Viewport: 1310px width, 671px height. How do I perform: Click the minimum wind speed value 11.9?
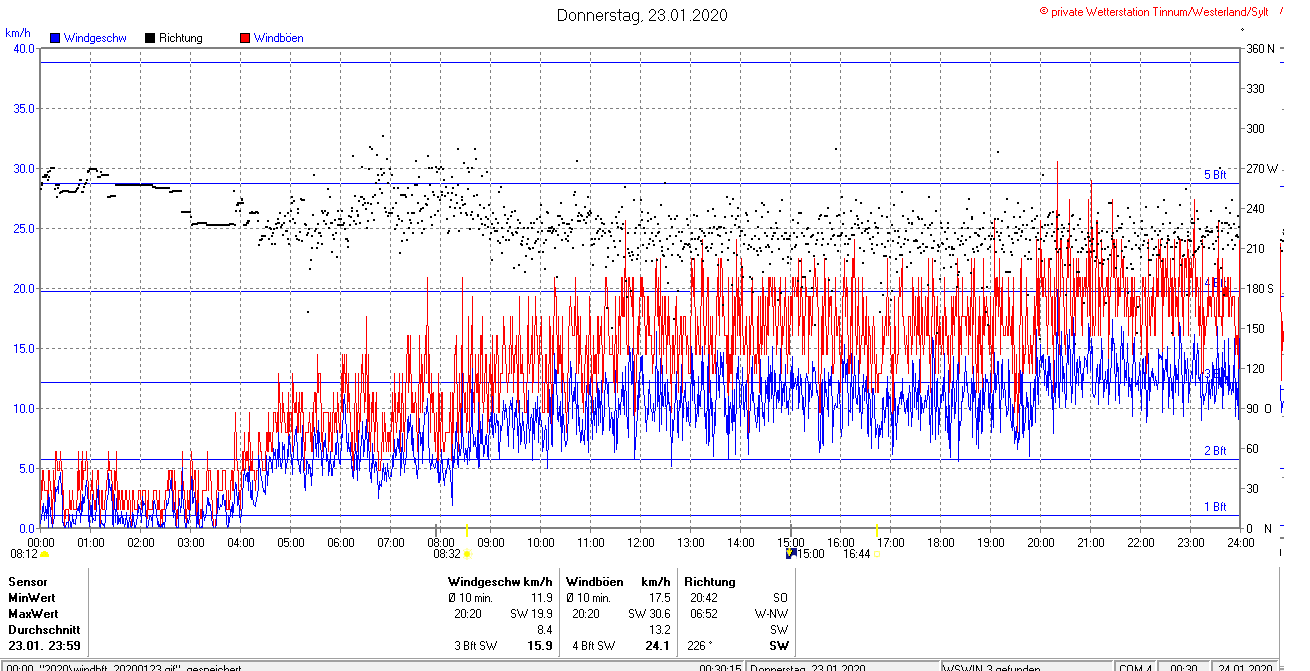point(542,598)
